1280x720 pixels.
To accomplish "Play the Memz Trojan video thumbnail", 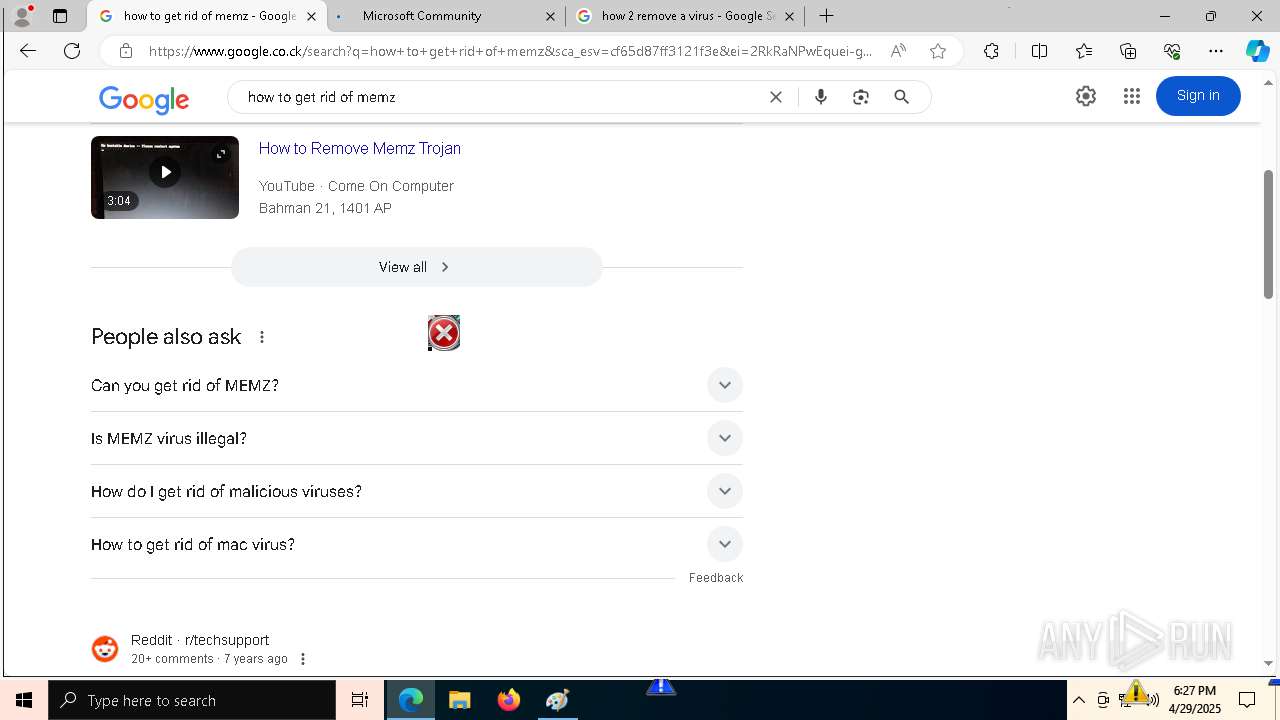I will coord(165,177).
